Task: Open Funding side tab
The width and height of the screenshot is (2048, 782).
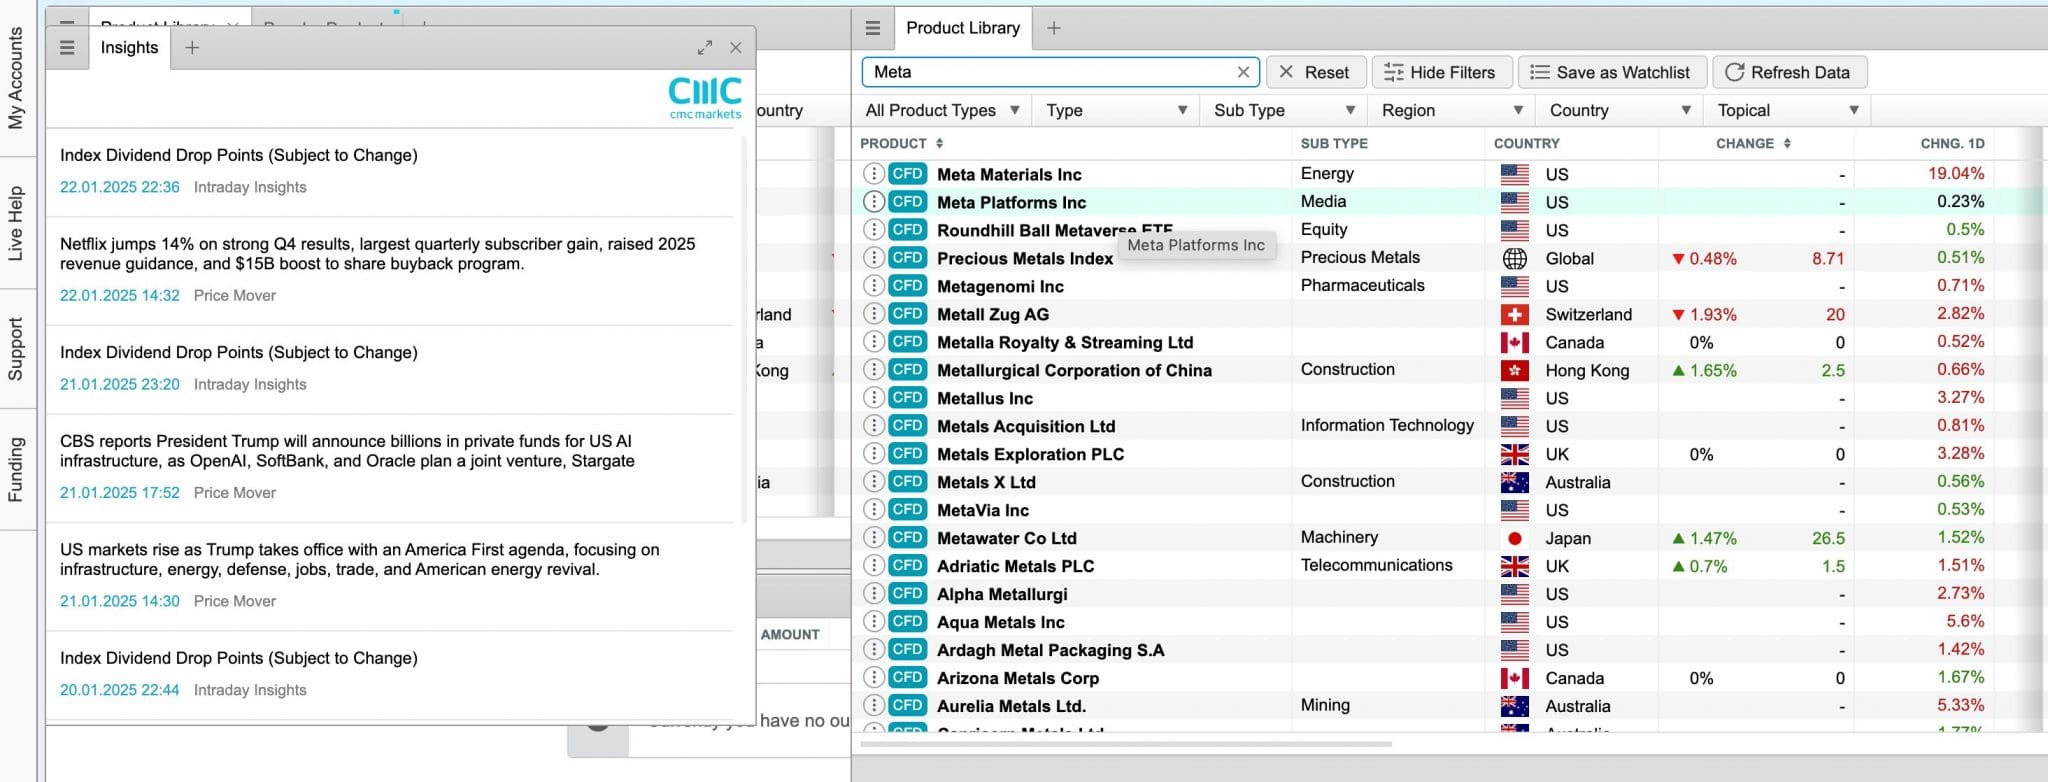Action: click(x=16, y=469)
